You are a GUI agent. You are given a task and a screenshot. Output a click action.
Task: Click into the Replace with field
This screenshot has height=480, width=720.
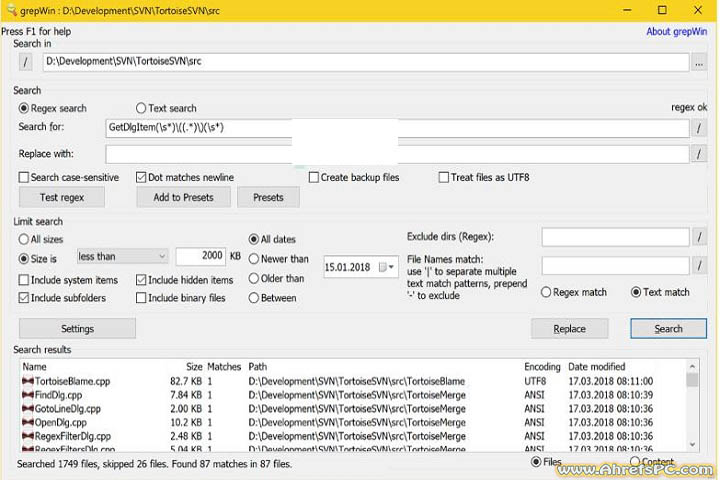(397, 154)
